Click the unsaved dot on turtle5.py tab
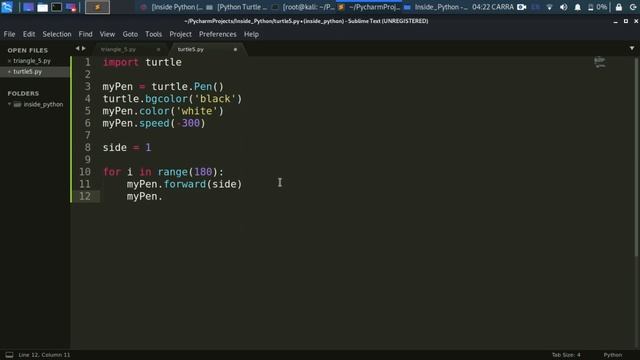The height and width of the screenshot is (360, 640). [x=235, y=49]
